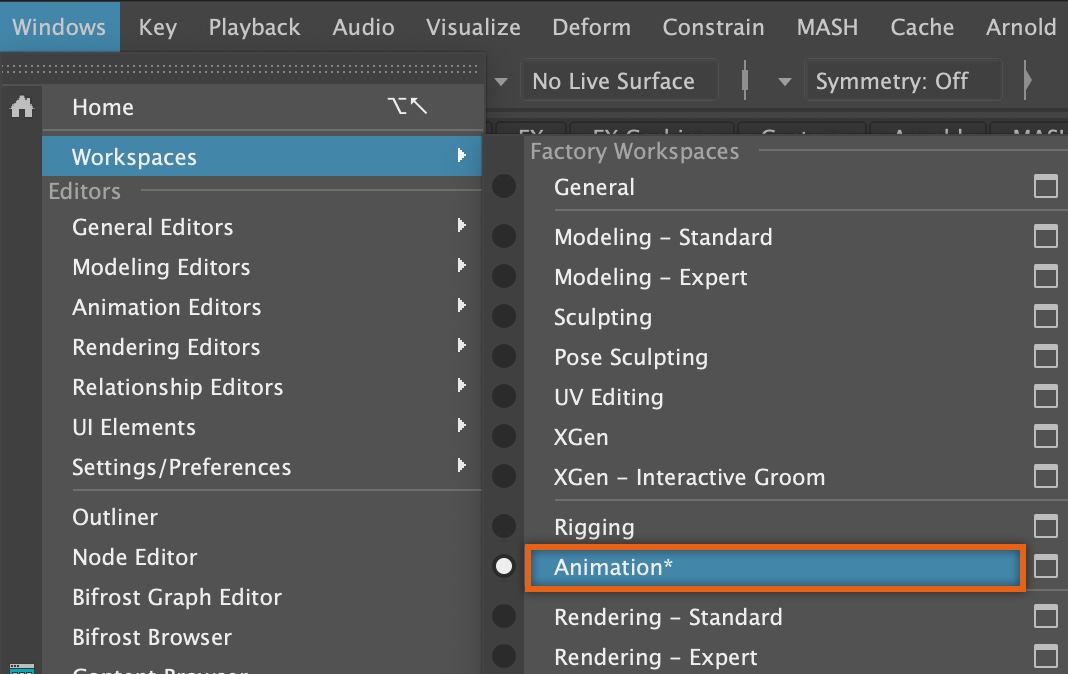Open the Symmetry: Off dropdown
Image resolution: width=1068 pixels, height=674 pixels.
[903, 81]
